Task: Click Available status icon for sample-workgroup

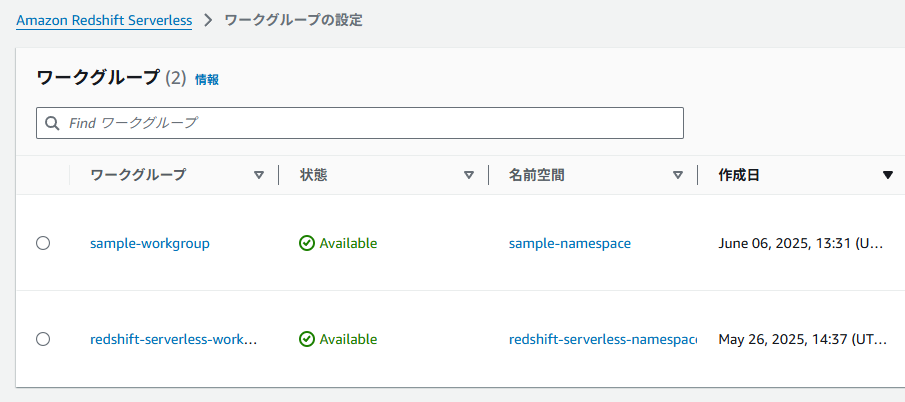Action: (306, 243)
